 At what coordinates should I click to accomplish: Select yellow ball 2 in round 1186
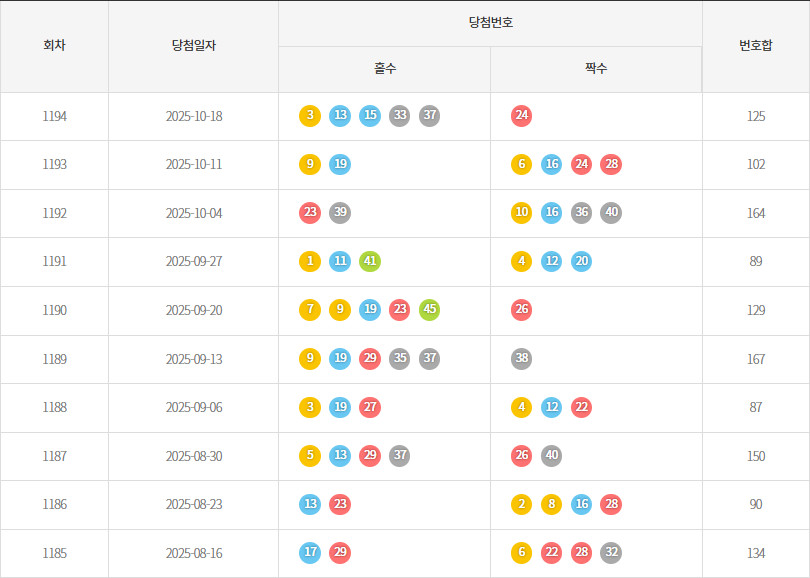(521, 504)
